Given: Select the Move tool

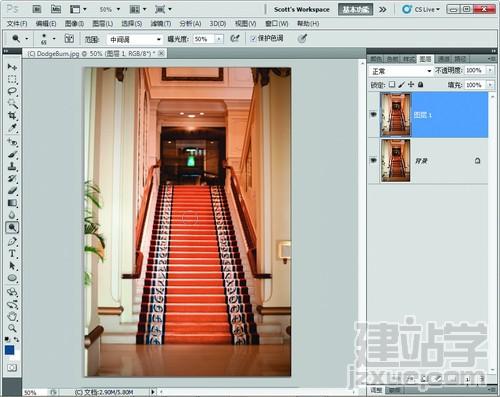Looking at the screenshot, I should (12, 67).
